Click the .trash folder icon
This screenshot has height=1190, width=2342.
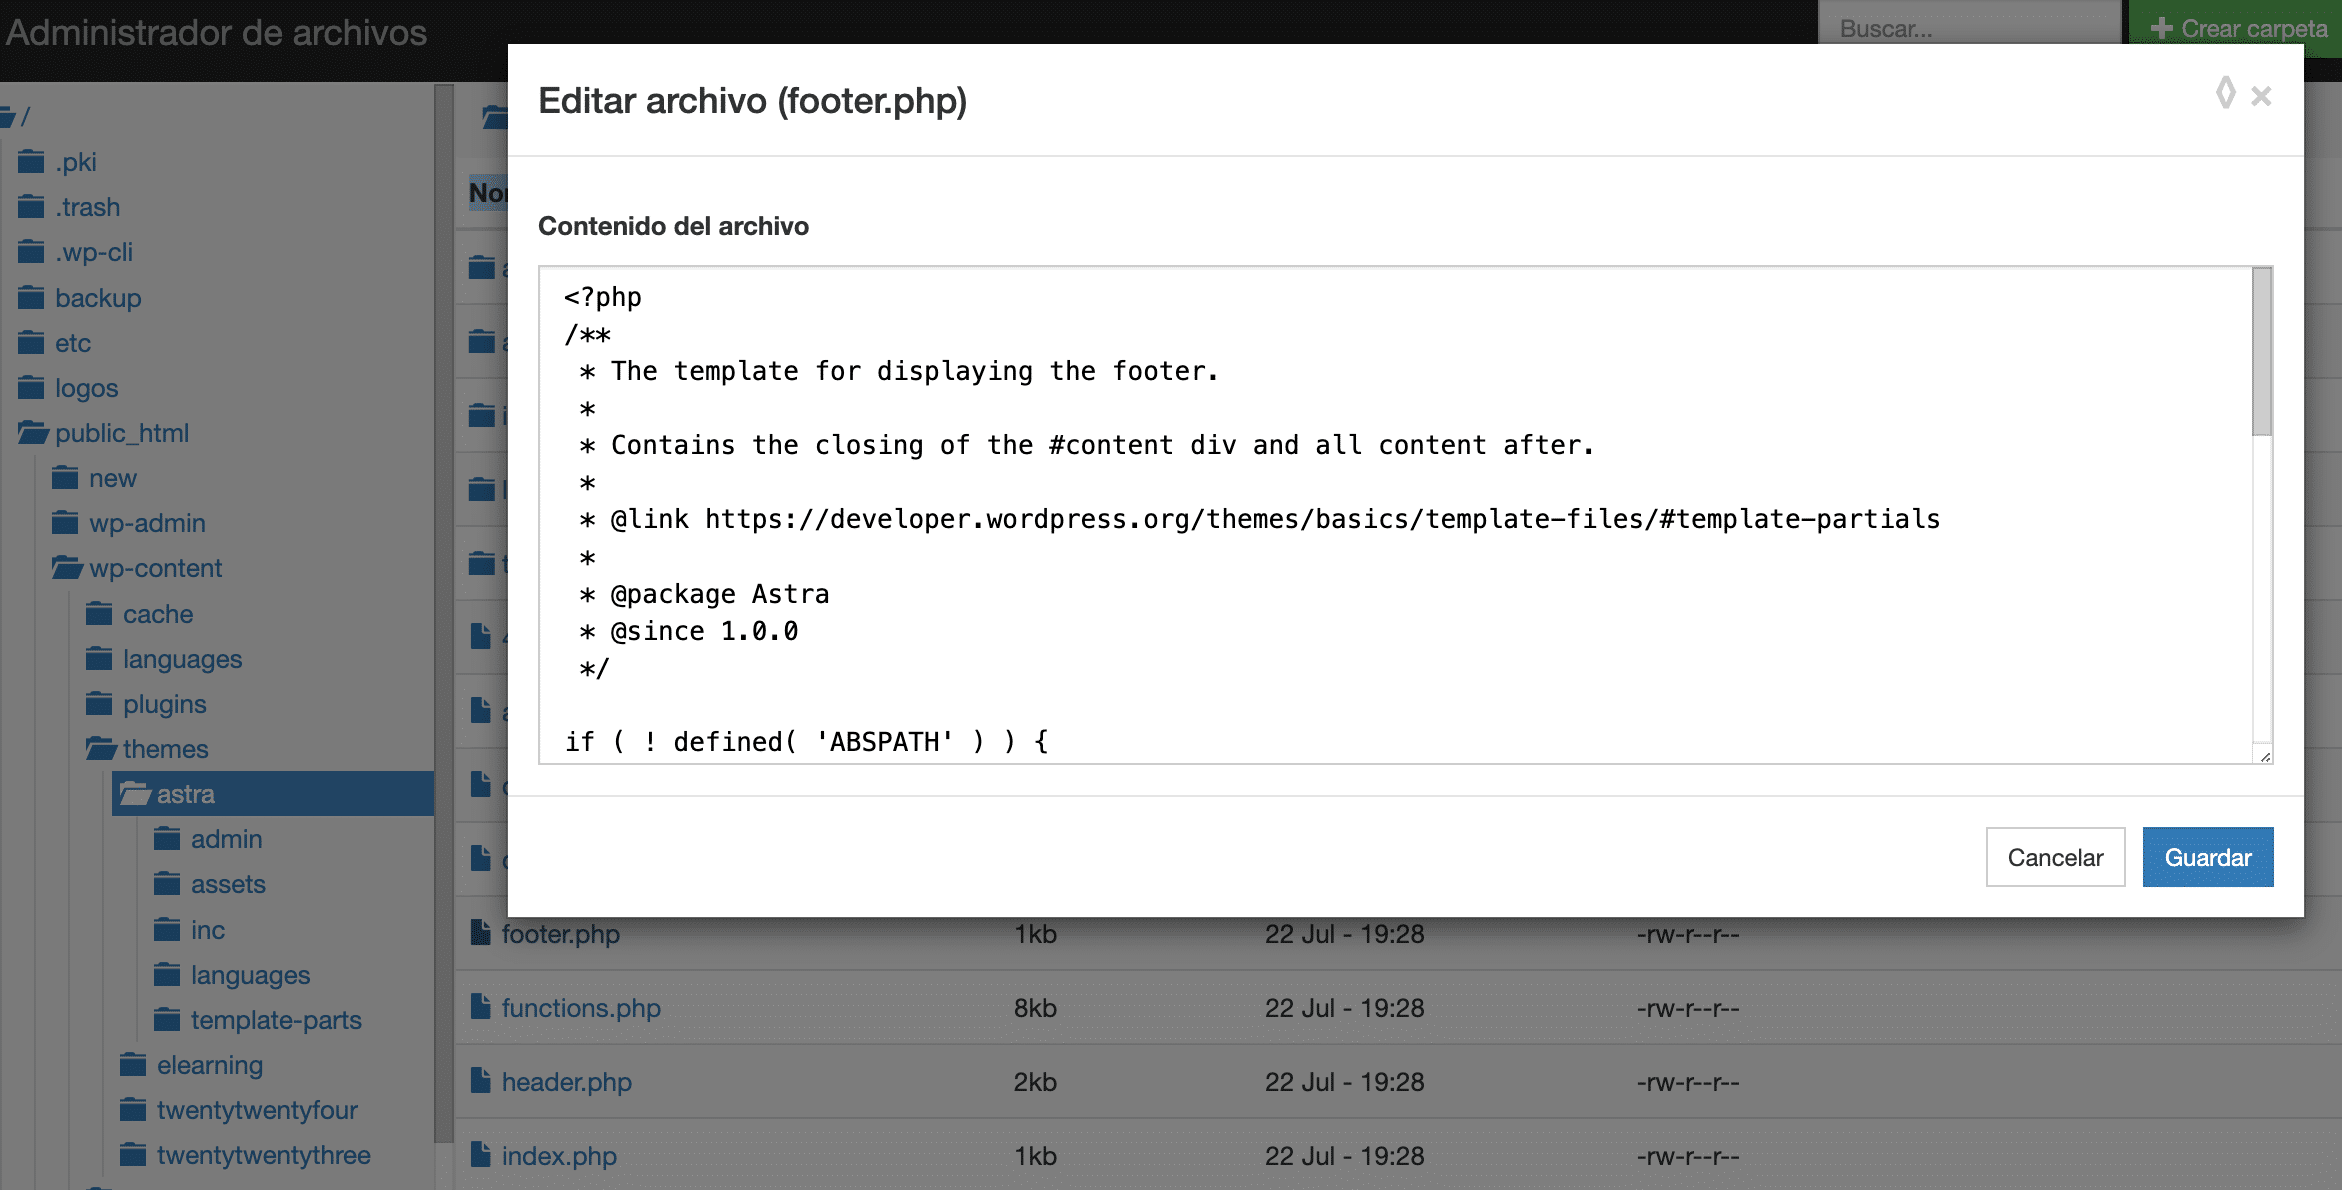pyautogui.click(x=31, y=207)
